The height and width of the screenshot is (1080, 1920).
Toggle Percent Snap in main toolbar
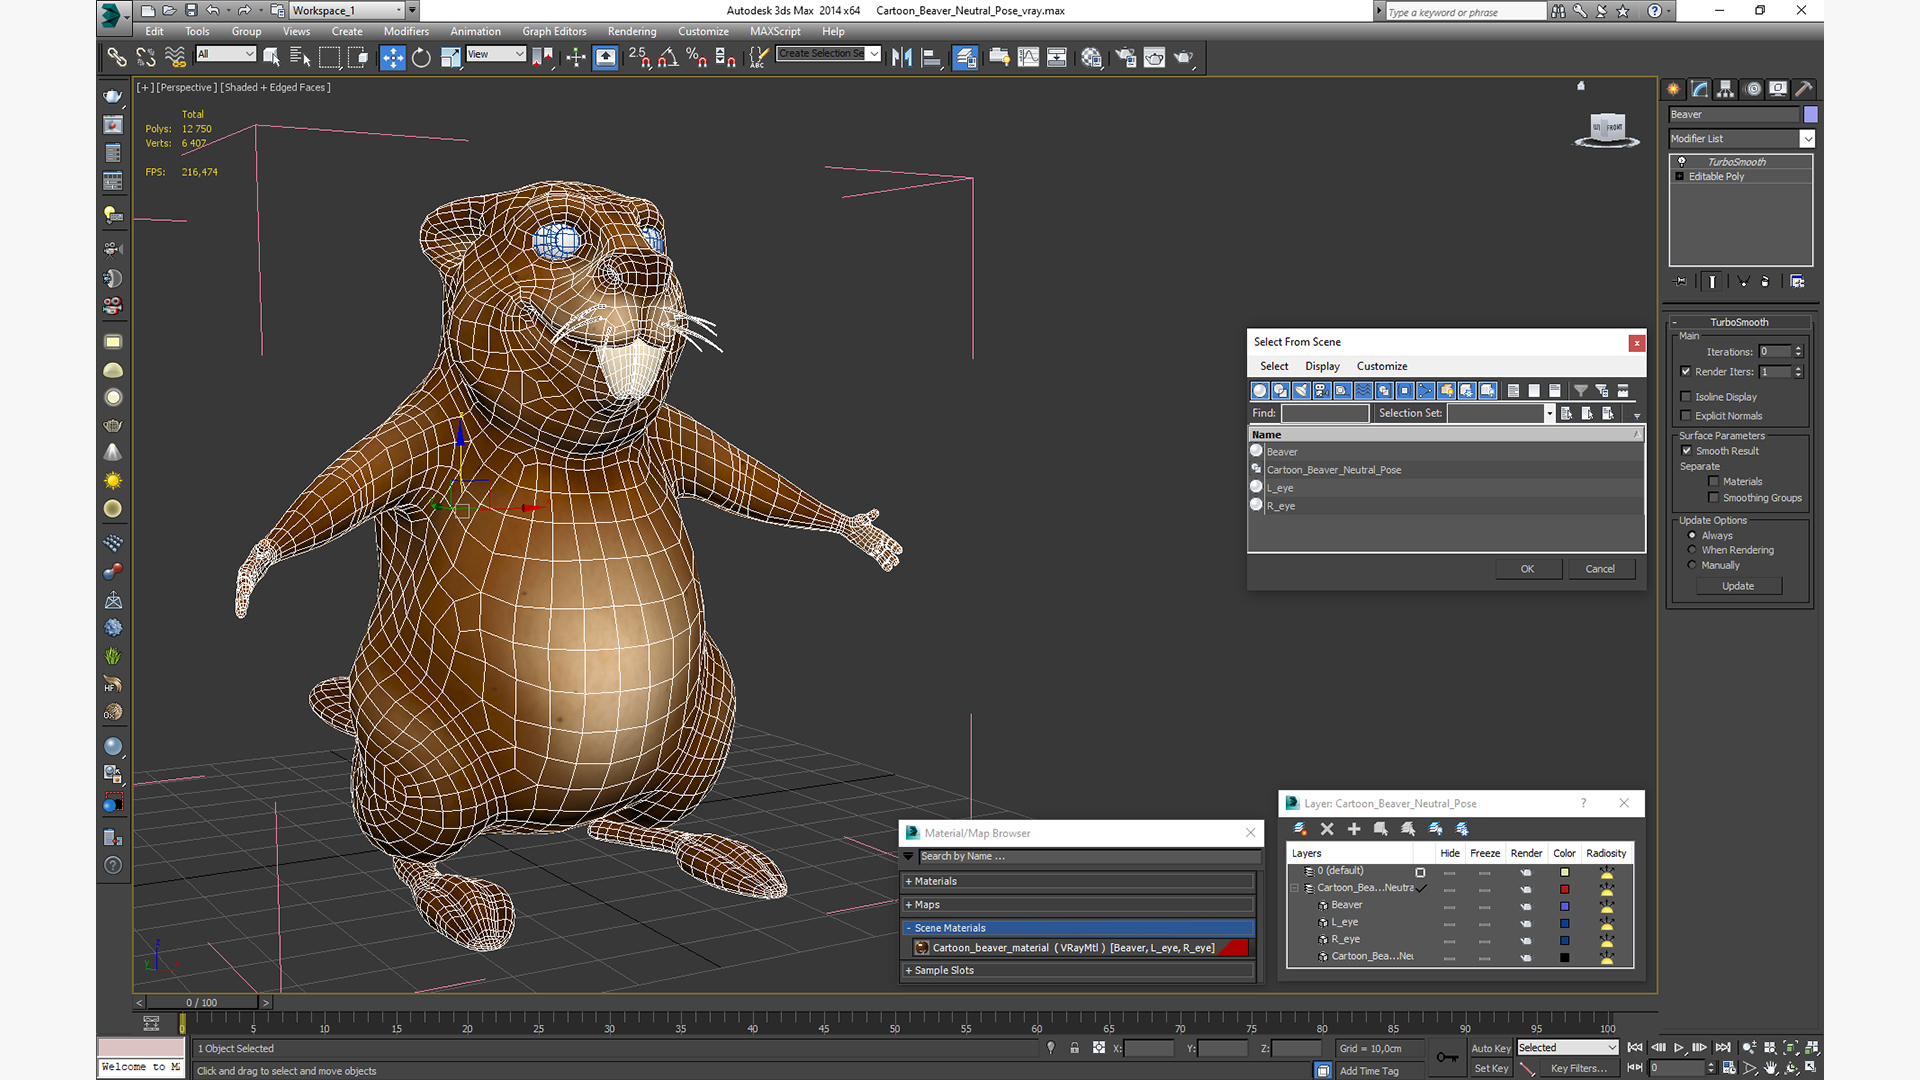(x=697, y=57)
